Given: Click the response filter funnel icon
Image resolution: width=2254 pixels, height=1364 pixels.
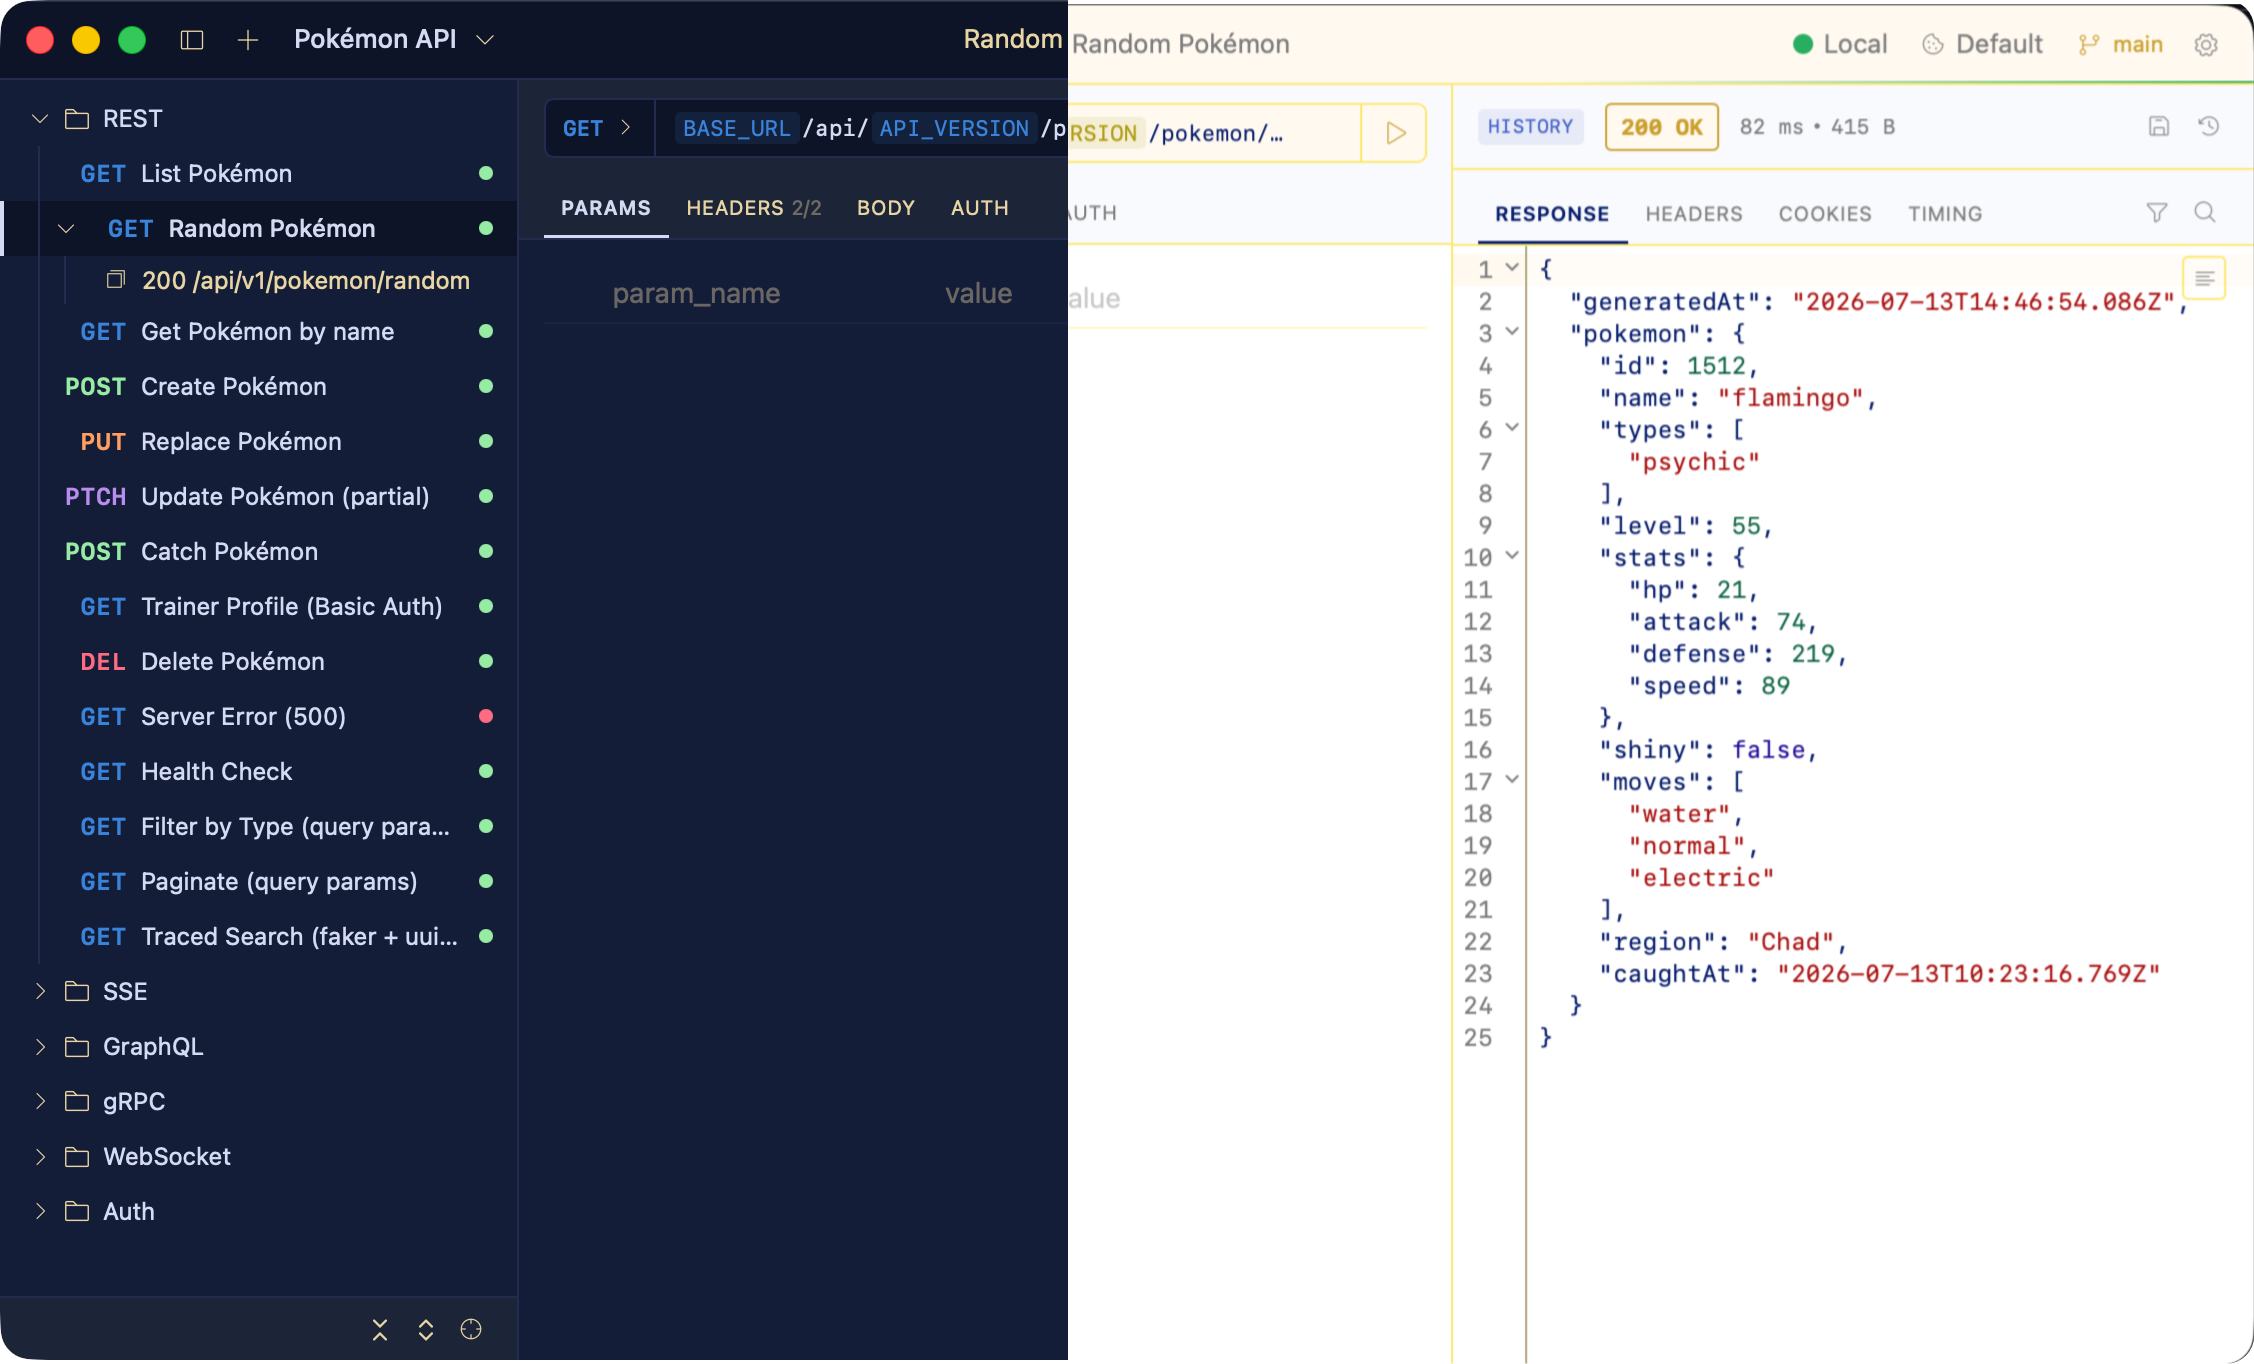Looking at the screenshot, I should point(2157,212).
